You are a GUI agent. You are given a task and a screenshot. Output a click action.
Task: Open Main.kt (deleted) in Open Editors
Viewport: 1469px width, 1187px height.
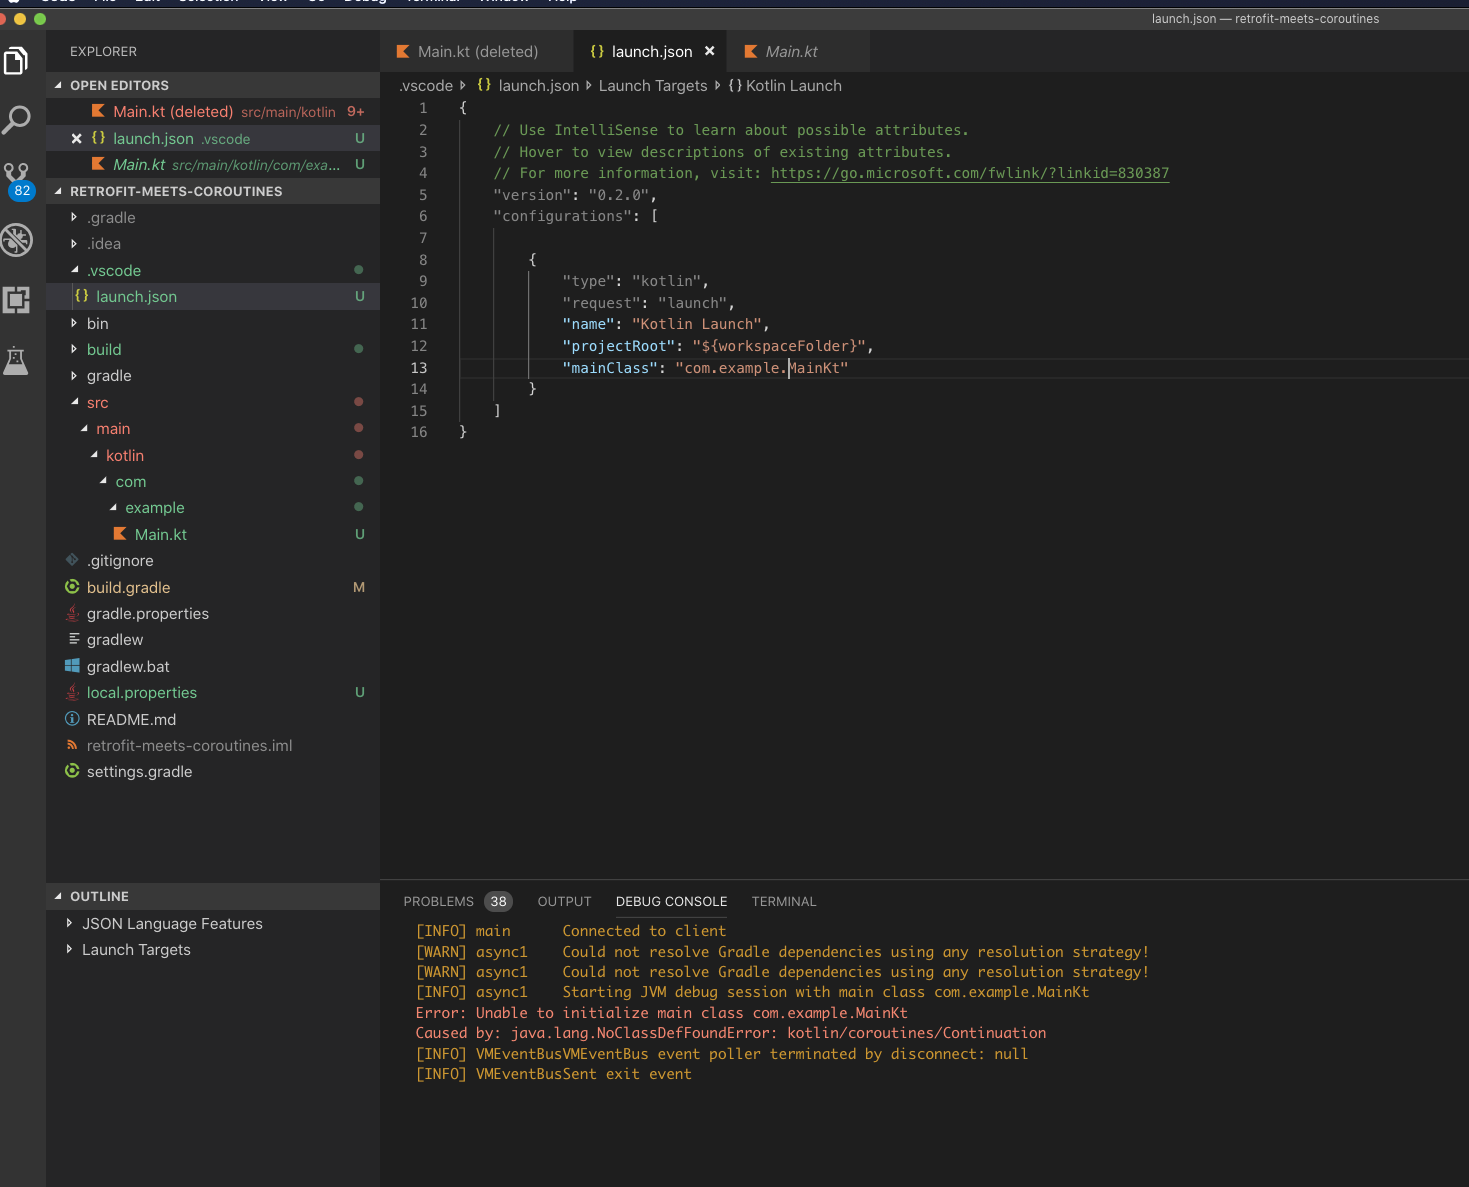(x=213, y=112)
